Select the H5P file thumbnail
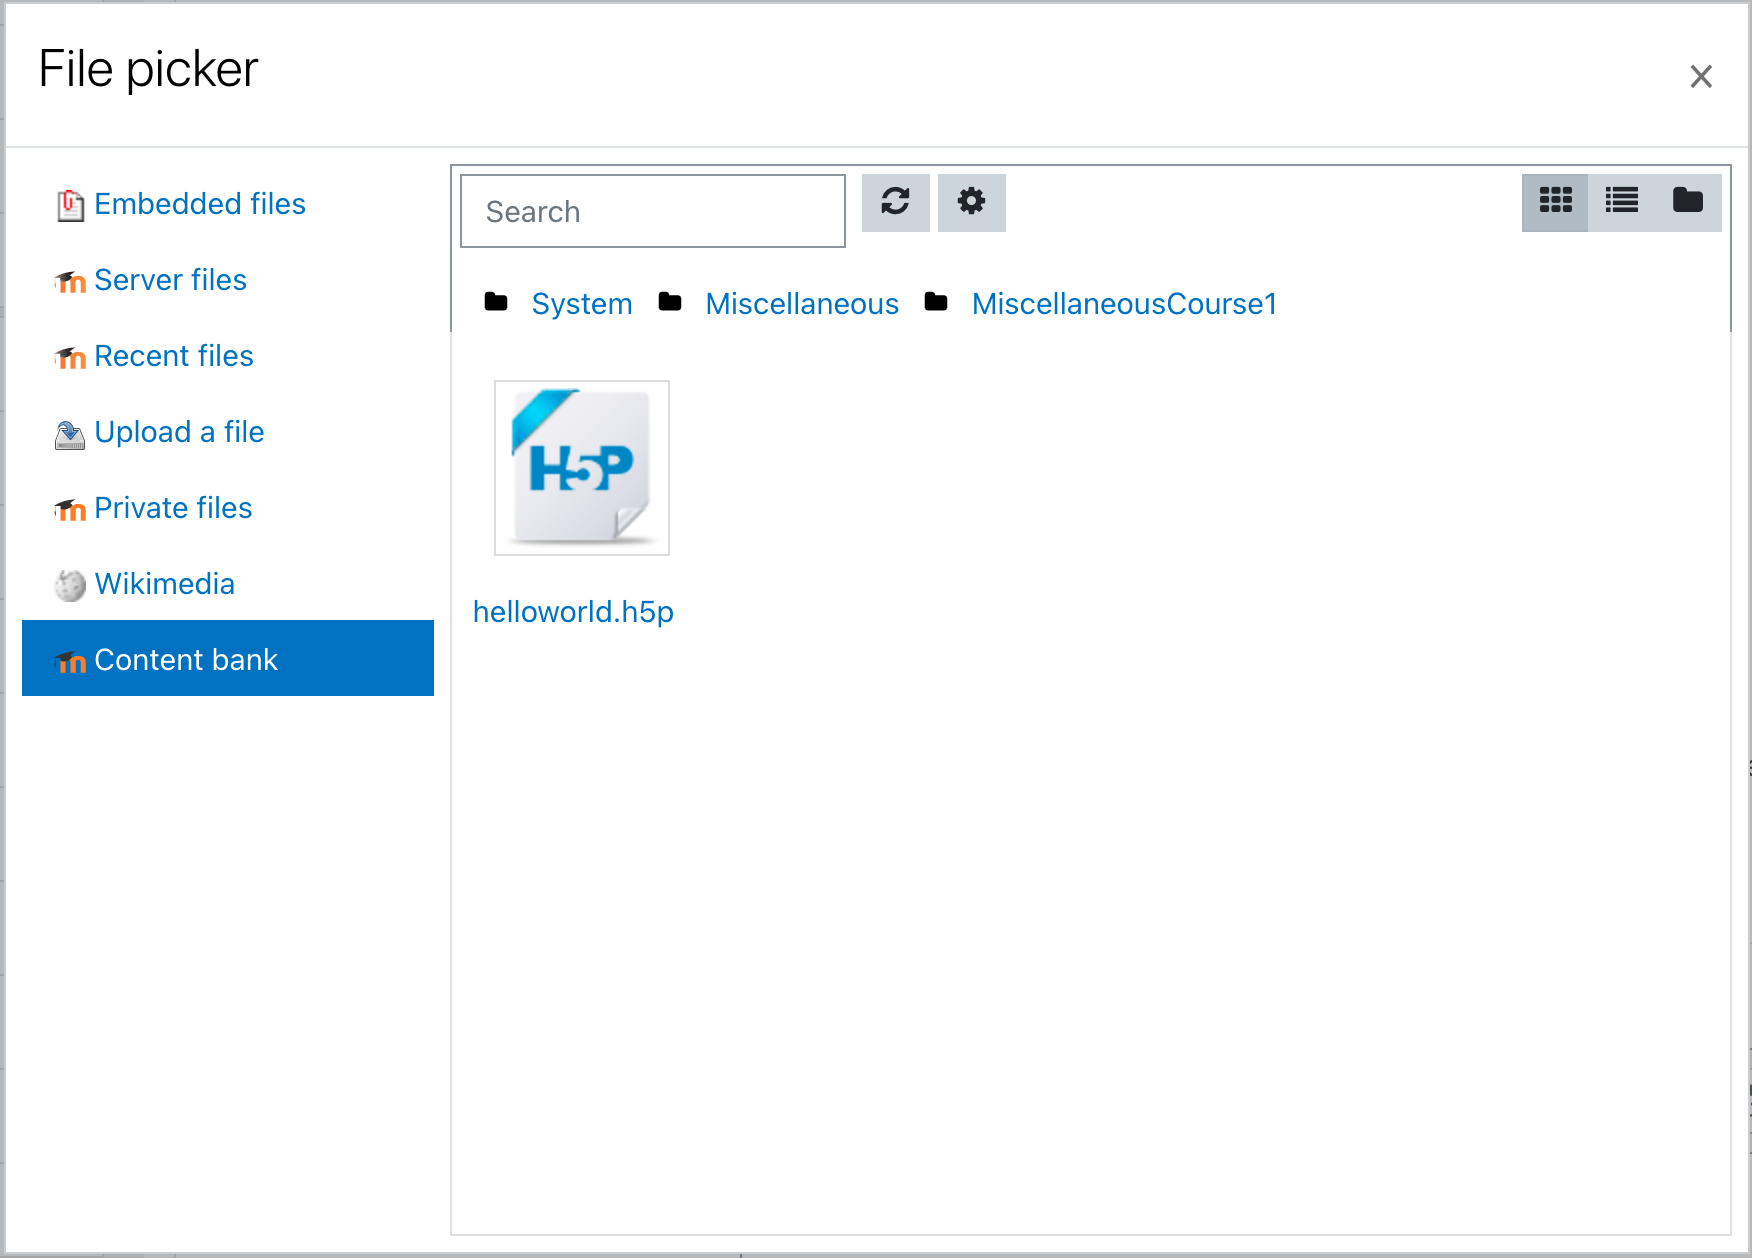The height and width of the screenshot is (1258, 1752). coord(582,468)
